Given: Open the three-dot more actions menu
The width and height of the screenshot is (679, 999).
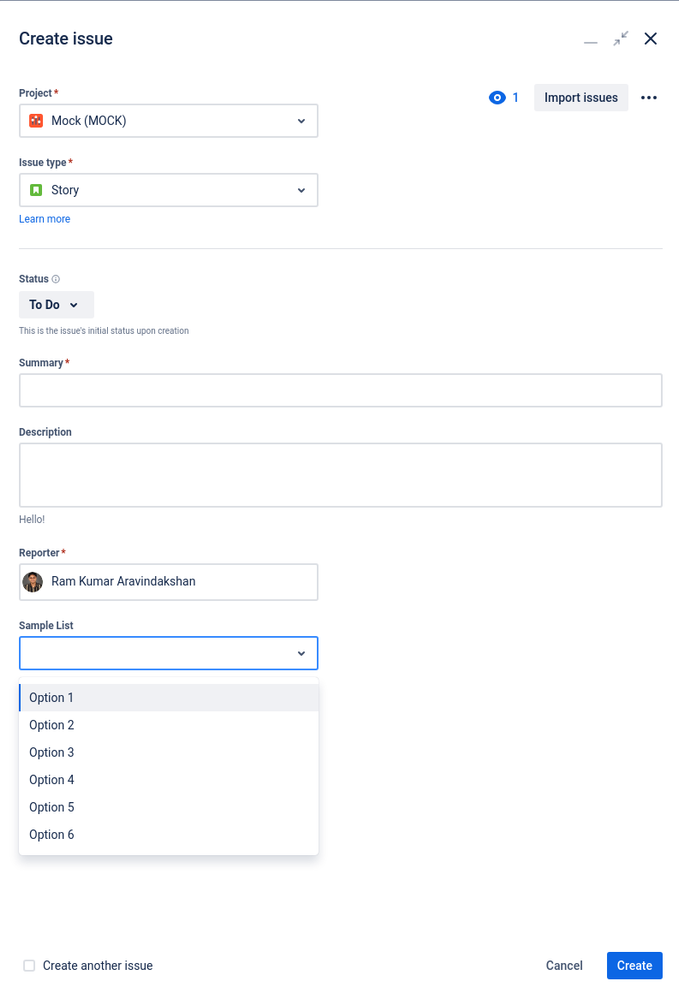Looking at the screenshot, I should click(648, 97).
